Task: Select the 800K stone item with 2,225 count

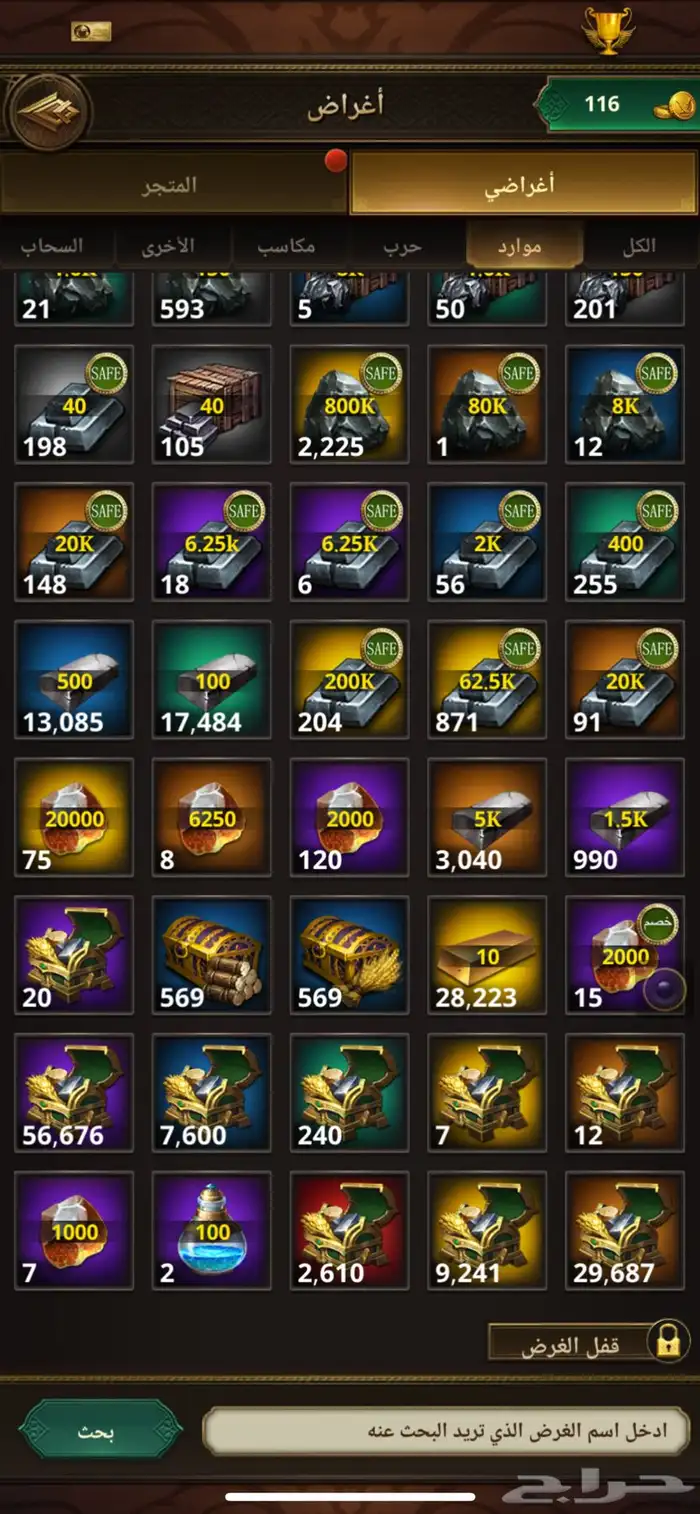Action: 349,404
